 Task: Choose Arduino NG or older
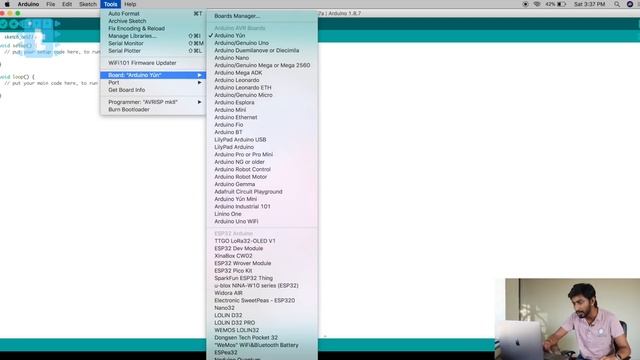pyautogui.click(x=262, y=162)
